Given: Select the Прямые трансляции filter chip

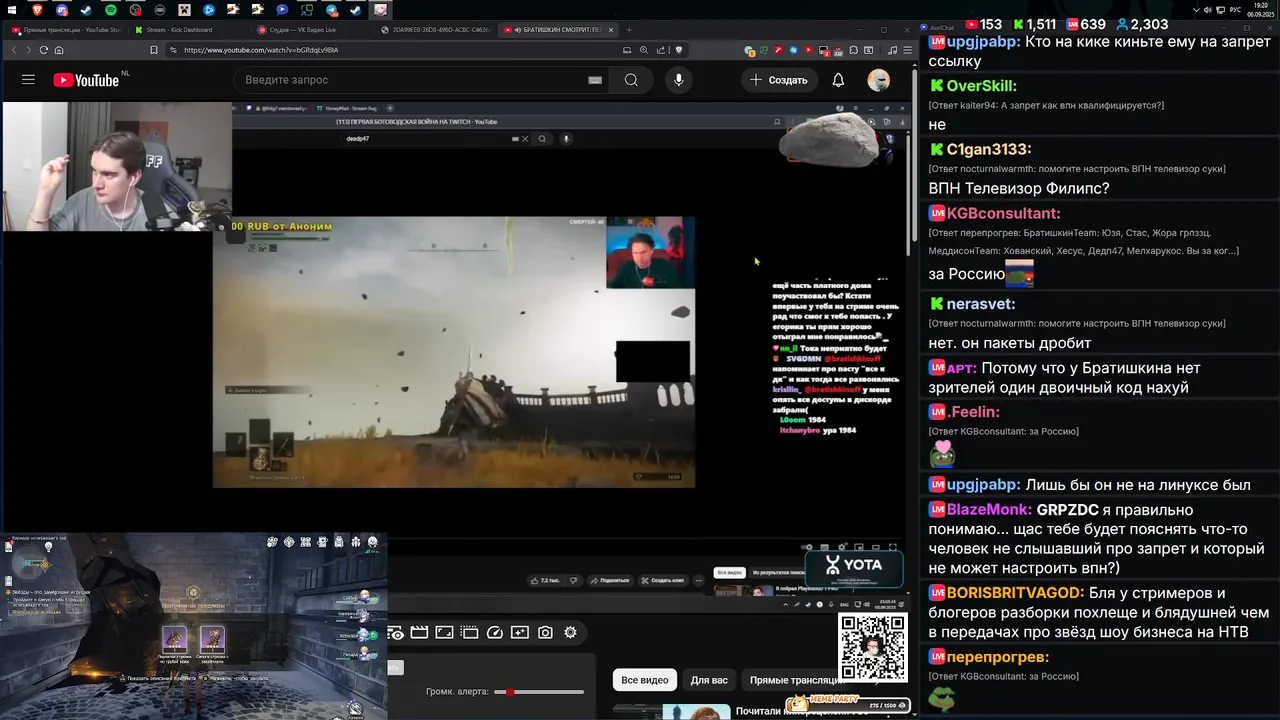Looking at the screenshot, I should [797, 680].
